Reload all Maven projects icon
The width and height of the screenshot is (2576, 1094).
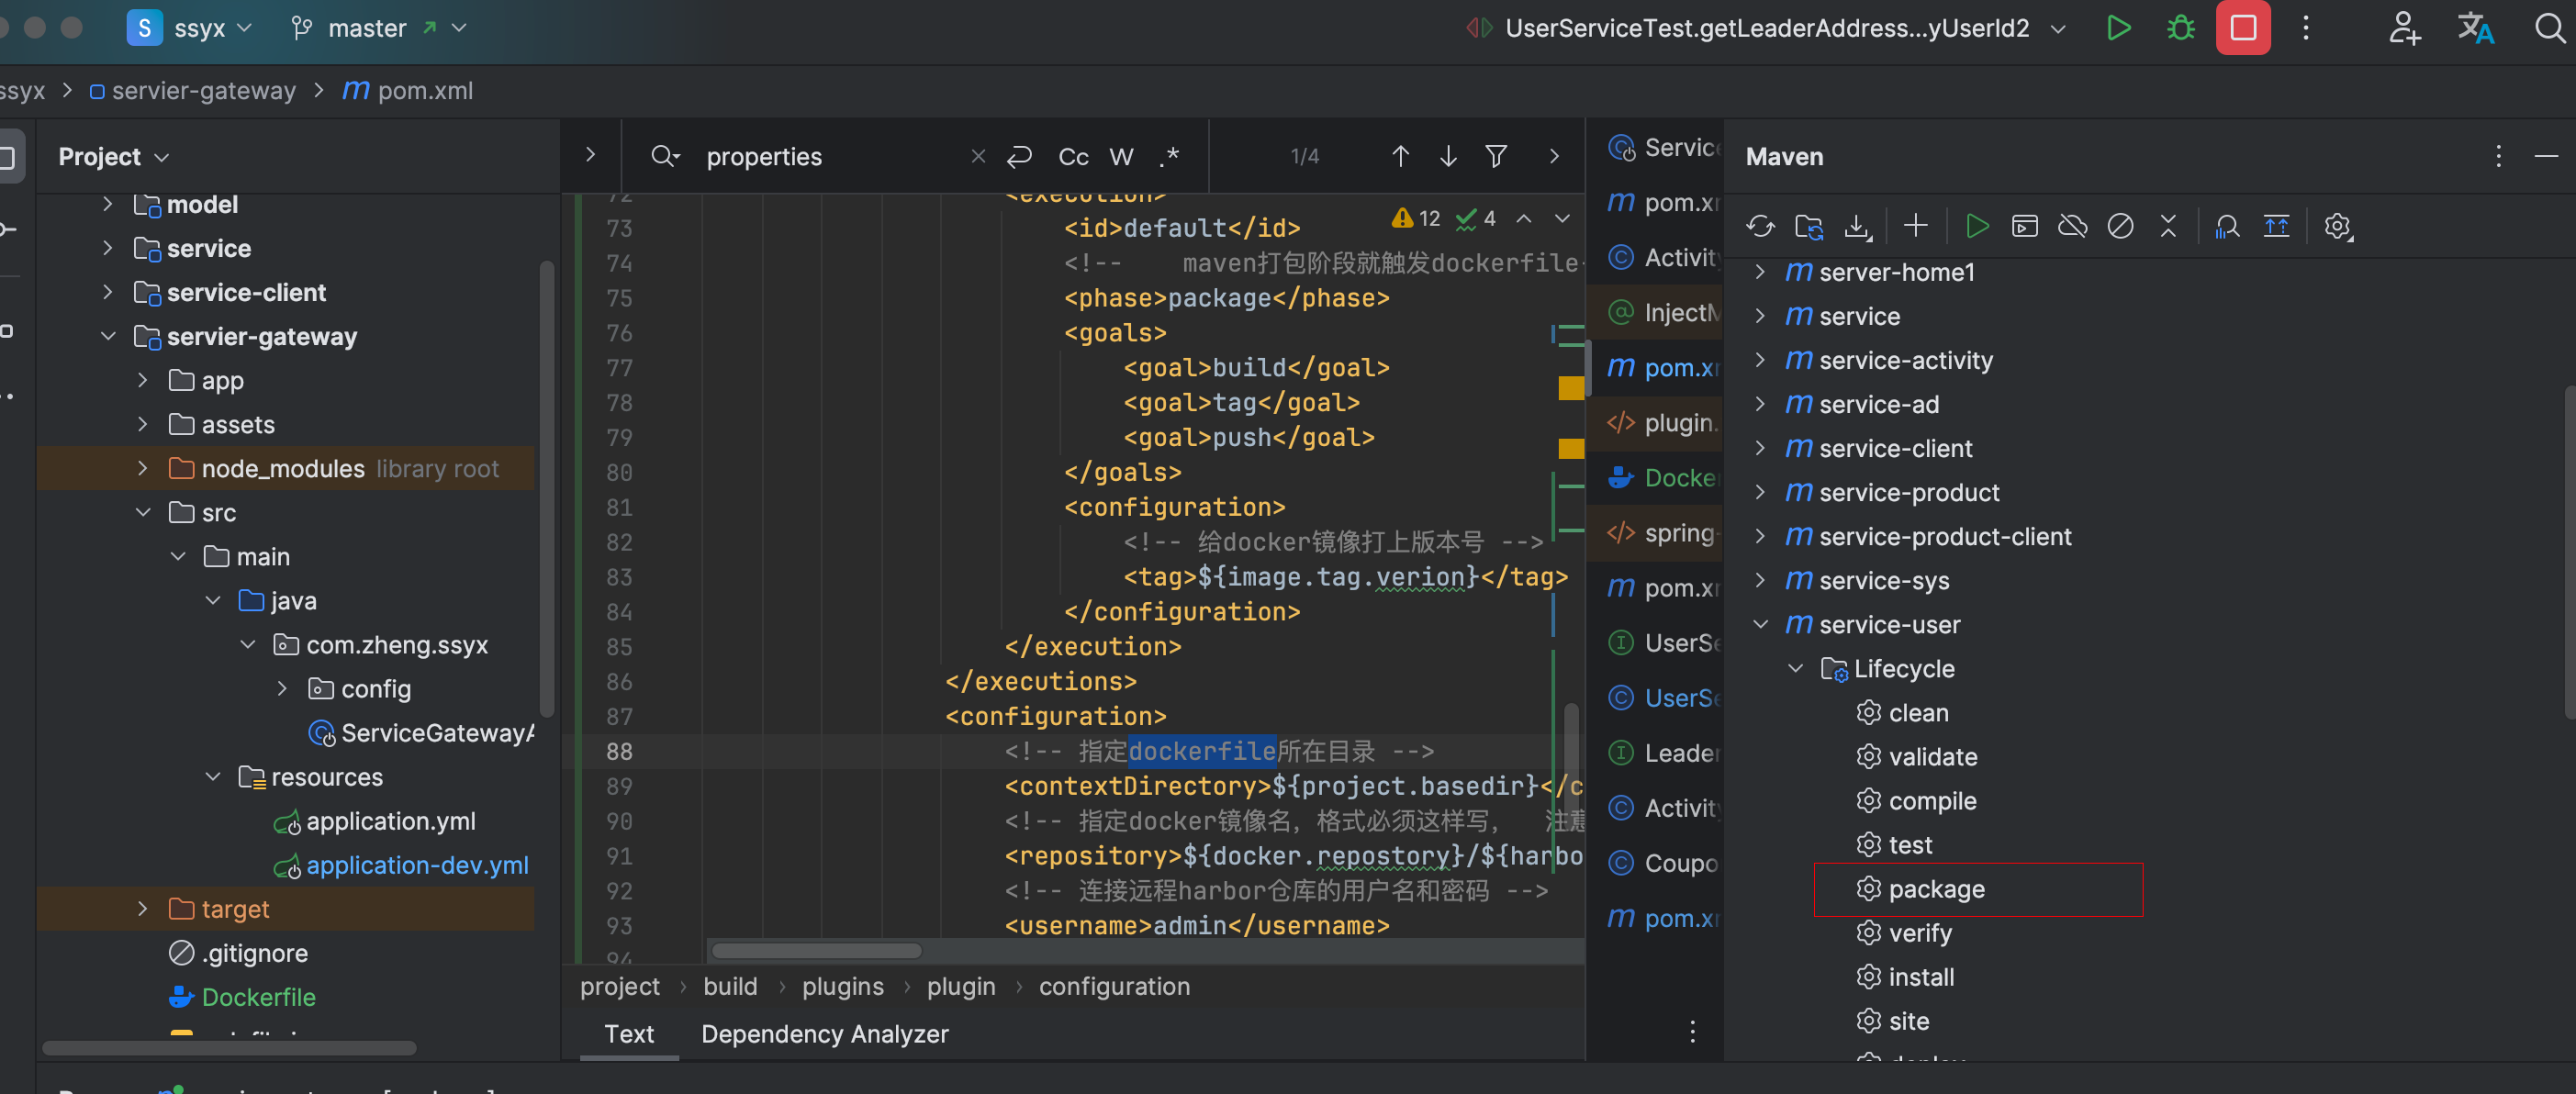(1760, 226)
